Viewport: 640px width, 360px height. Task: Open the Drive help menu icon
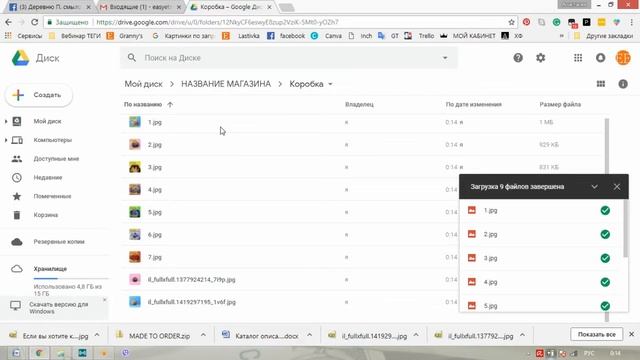point(518,58)
